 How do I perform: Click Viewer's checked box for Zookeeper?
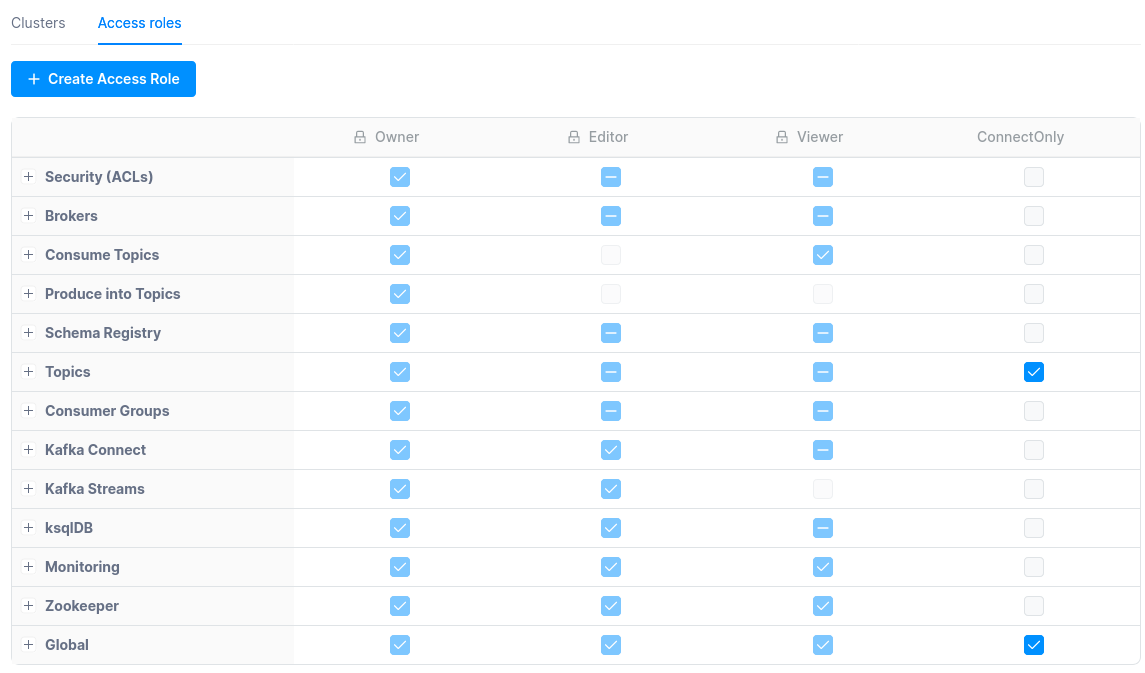click(823, 607)
